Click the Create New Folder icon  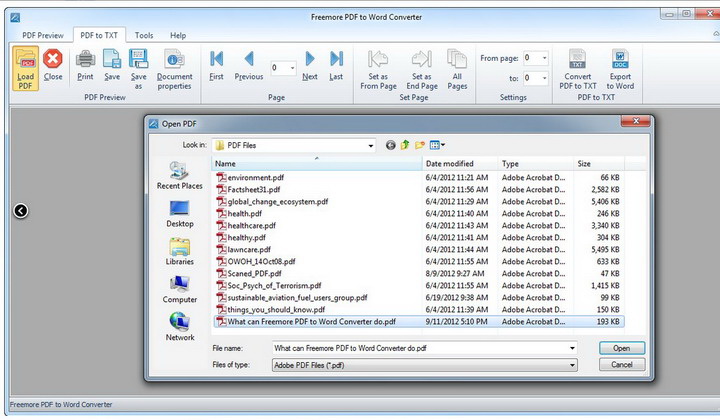[419, 146]
